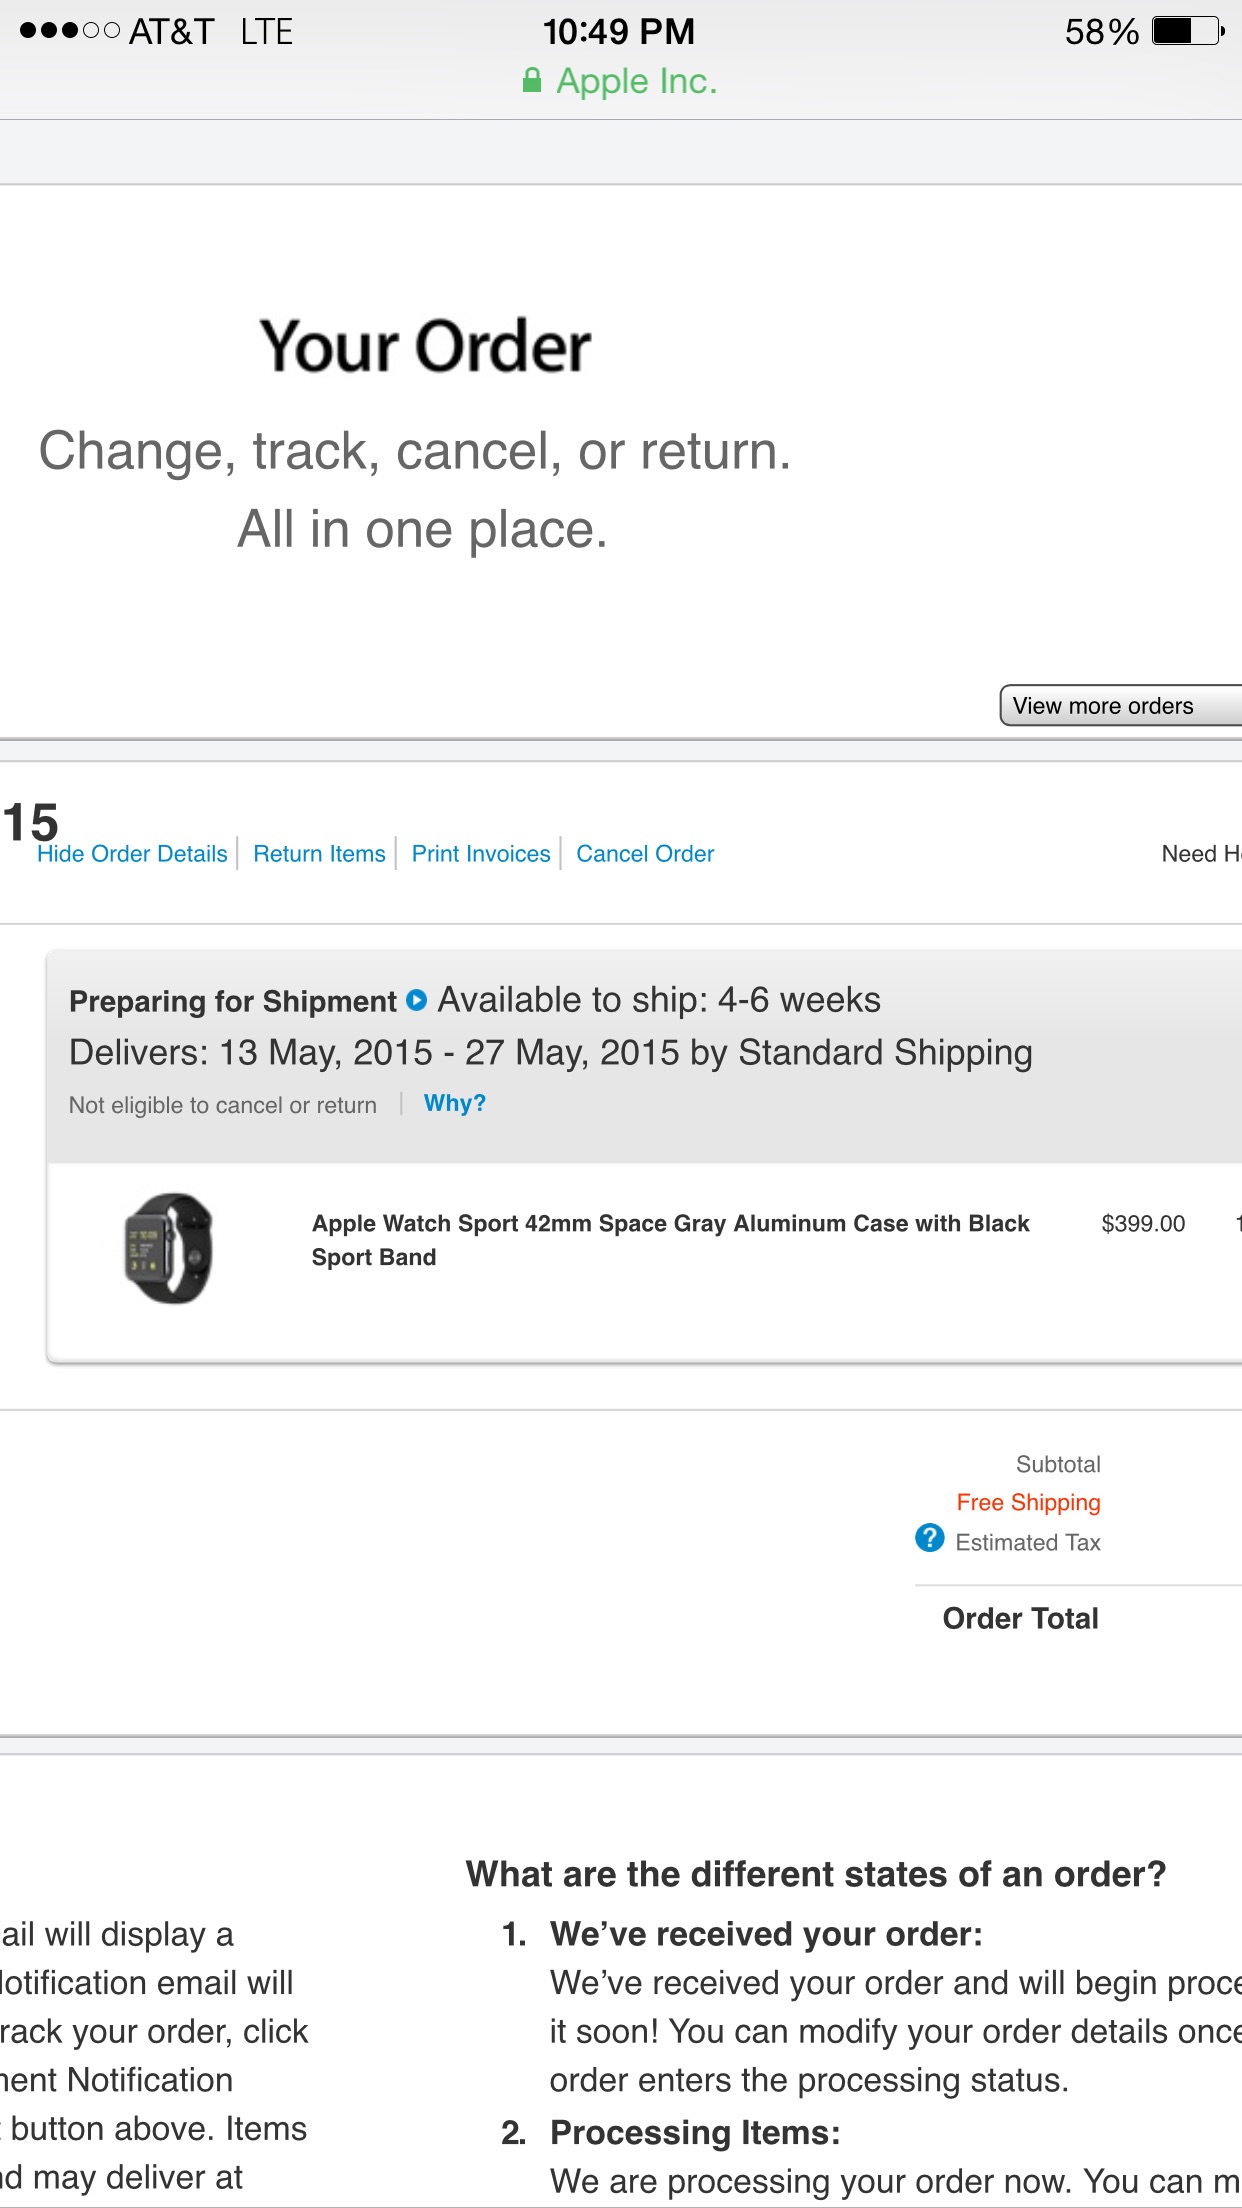Tap the Apple Inc. address bar

coord(636,82)
